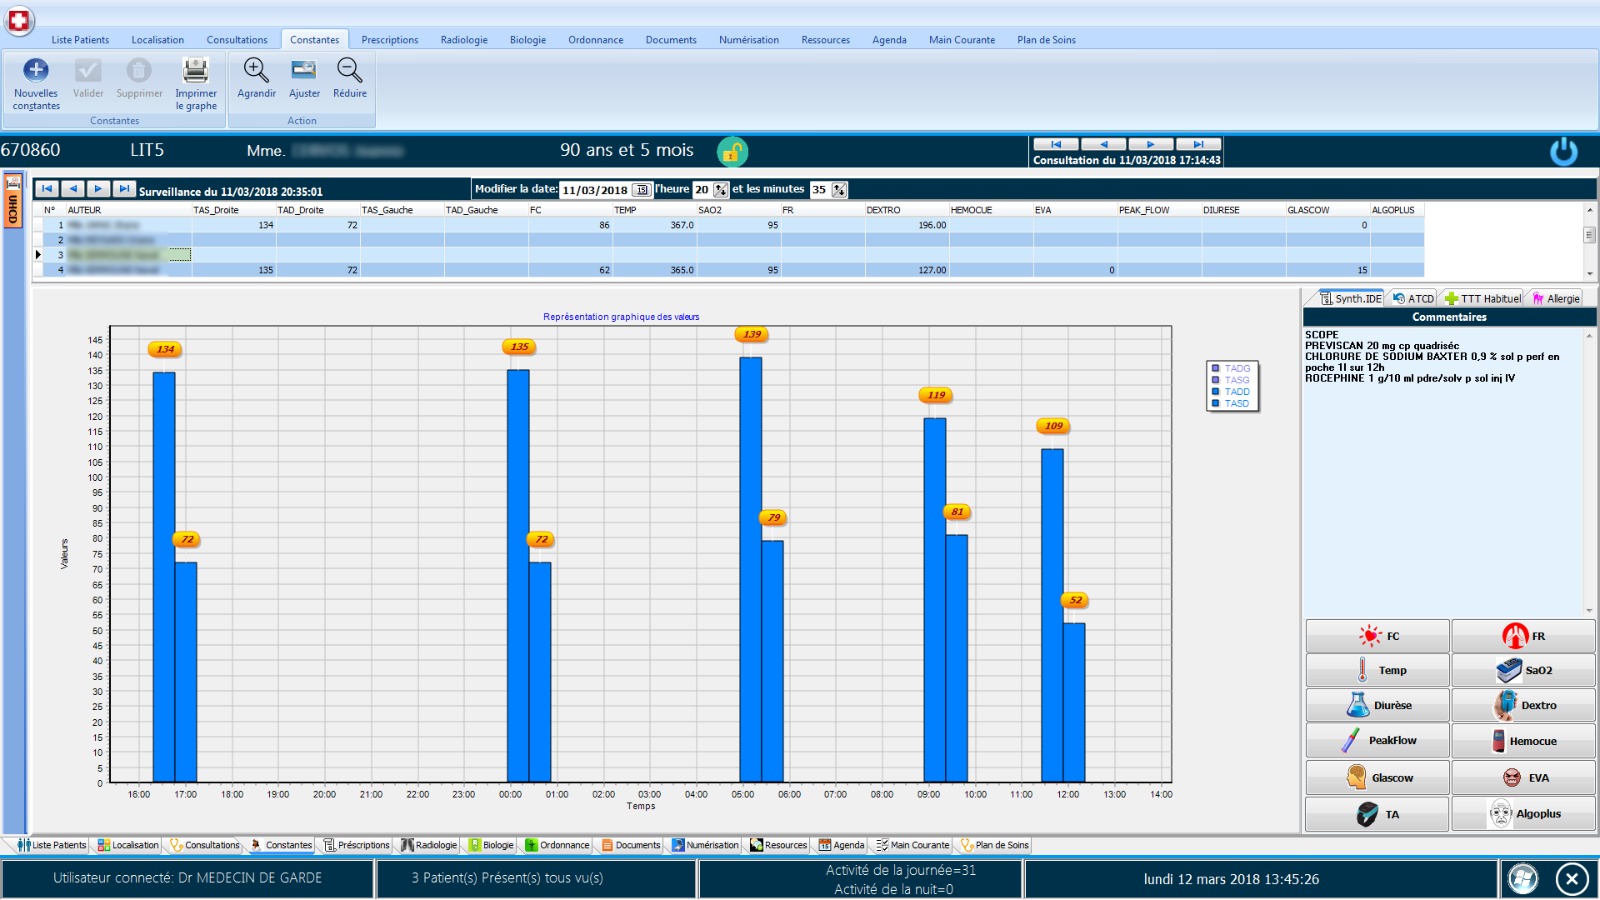Click the table's vertical scrollbar thumb
The width and height of the screenshot is (1600, 900).
1590,234
